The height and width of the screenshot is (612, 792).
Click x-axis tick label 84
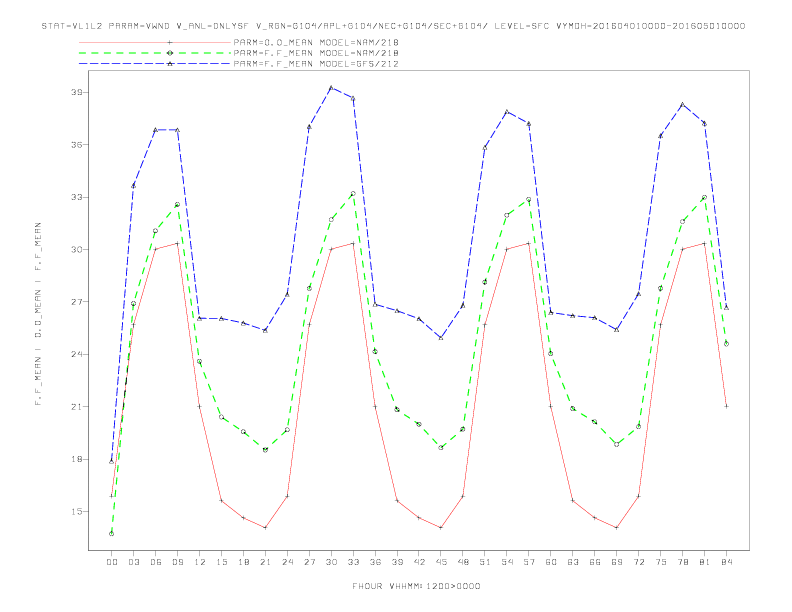[726, 562]
